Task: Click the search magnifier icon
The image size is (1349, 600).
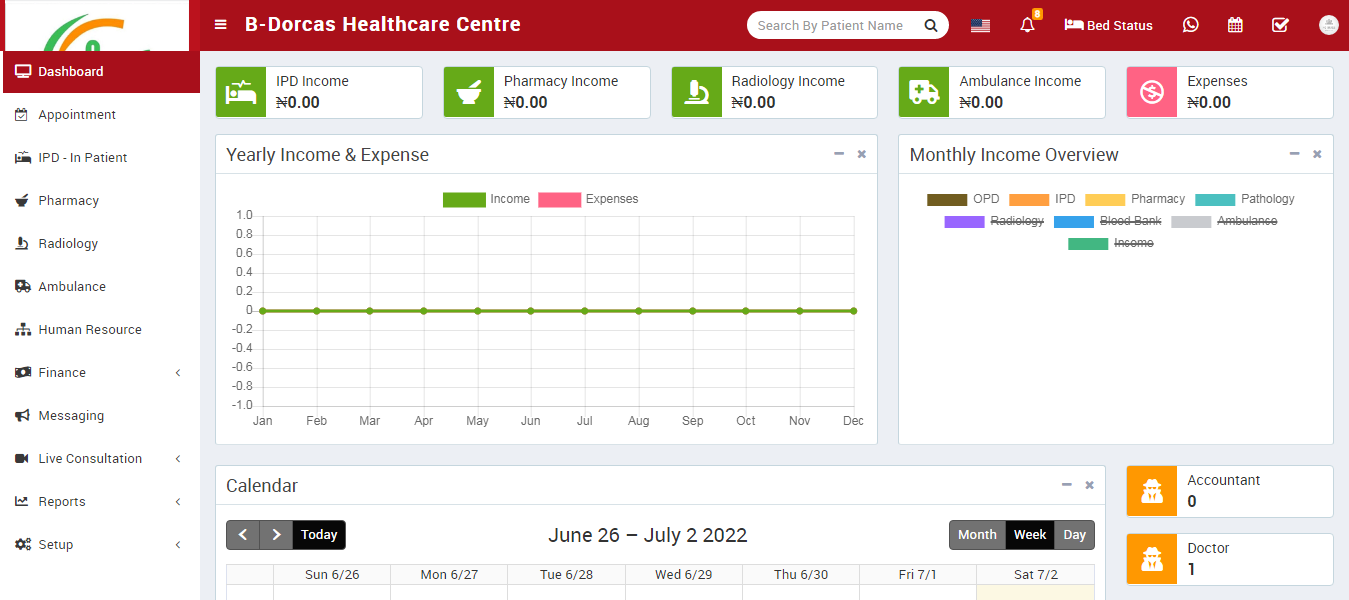Action: tap(931, 26)
